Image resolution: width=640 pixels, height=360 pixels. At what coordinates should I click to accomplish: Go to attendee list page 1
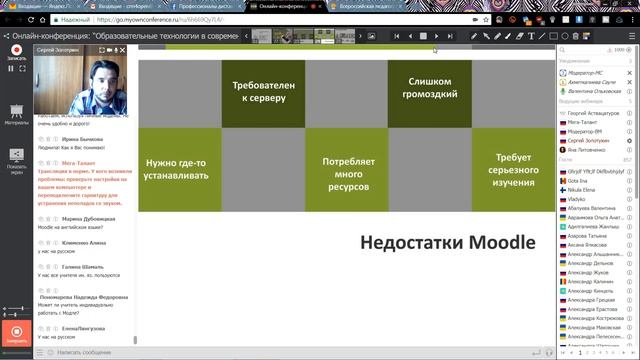pos(580,353)
